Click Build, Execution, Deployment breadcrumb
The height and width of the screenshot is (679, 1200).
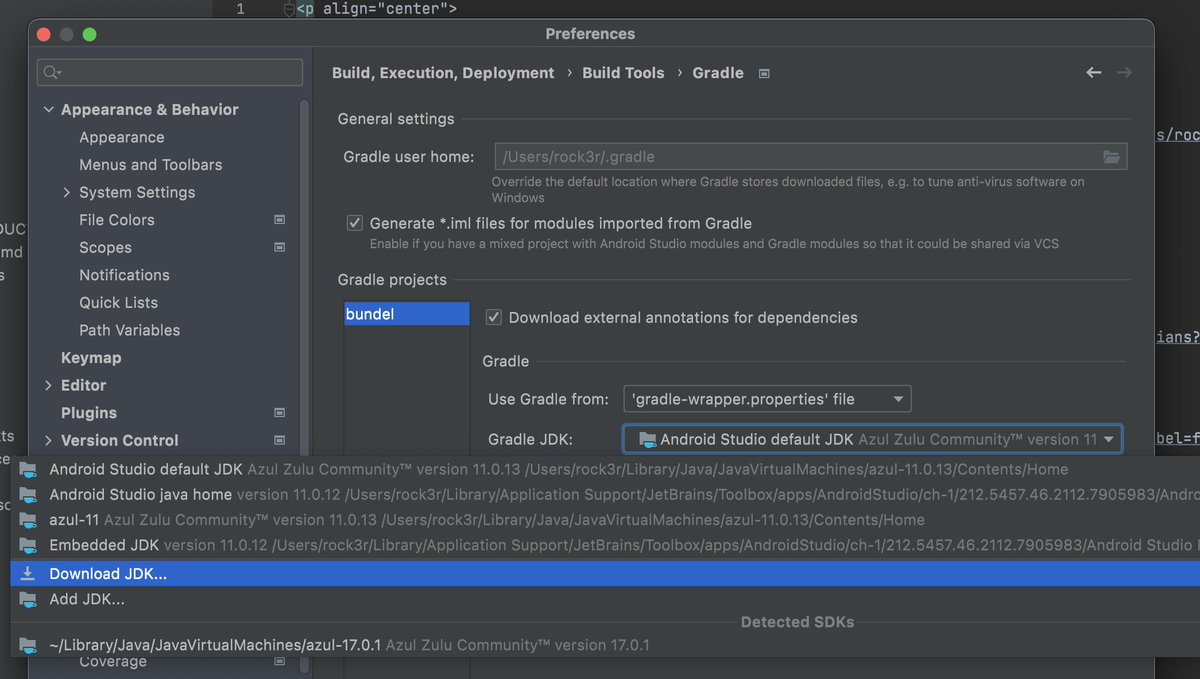click(x=443, y=73)
